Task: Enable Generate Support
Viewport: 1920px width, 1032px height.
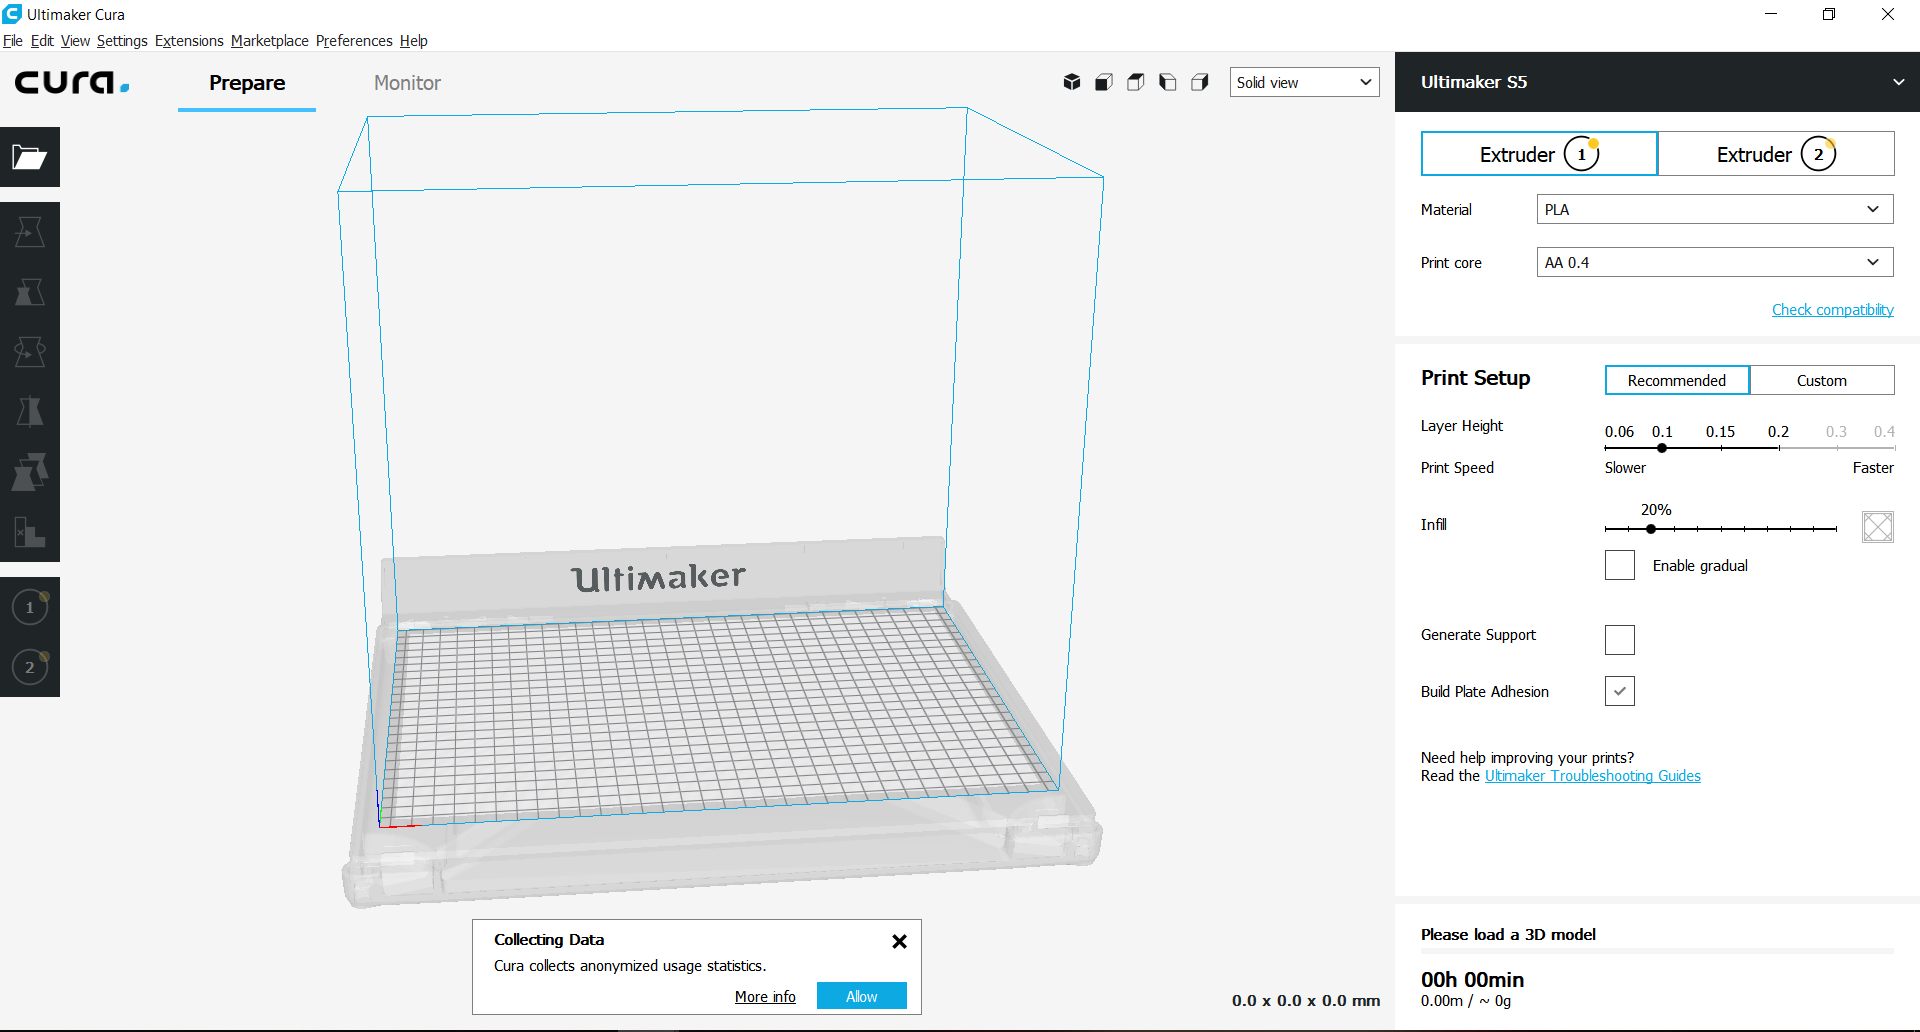Action: (x=1619, y=639)
